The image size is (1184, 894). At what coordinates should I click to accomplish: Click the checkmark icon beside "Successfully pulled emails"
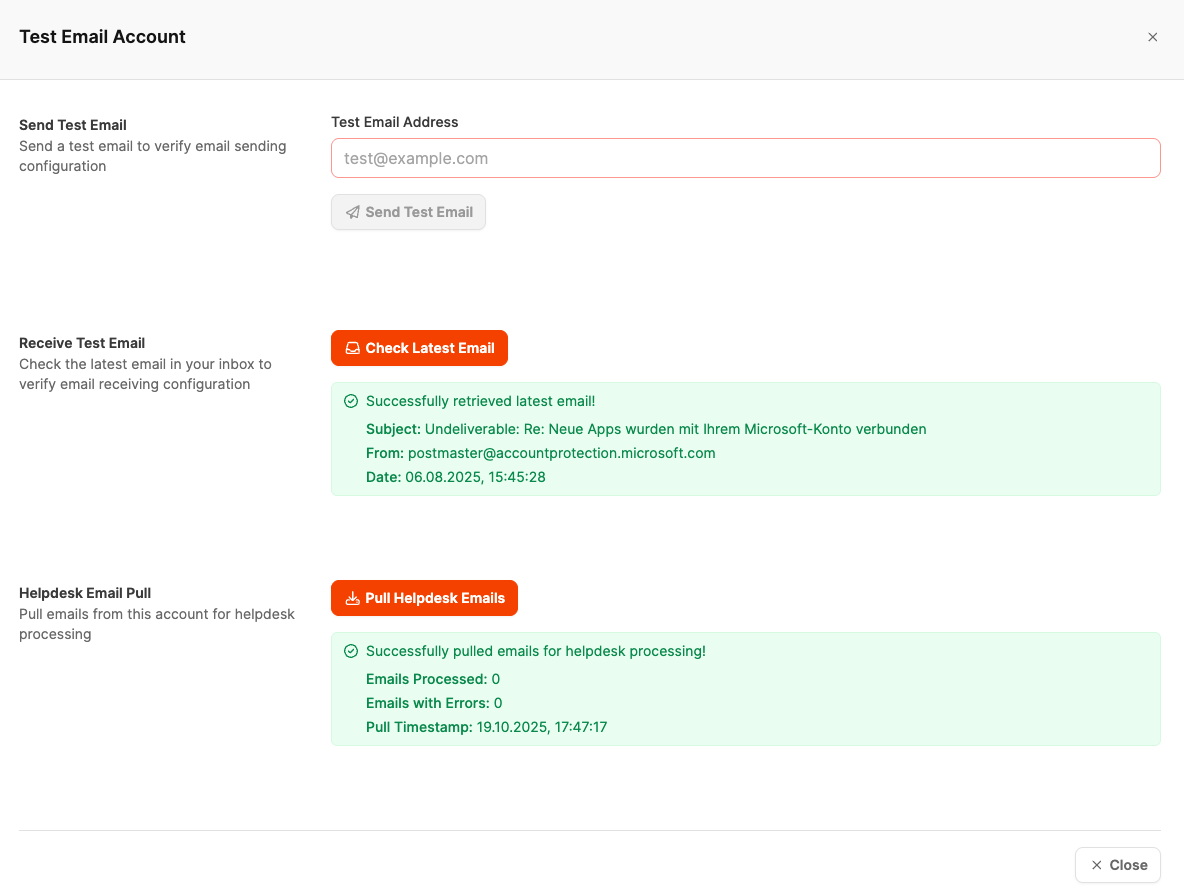coord(351,651)
